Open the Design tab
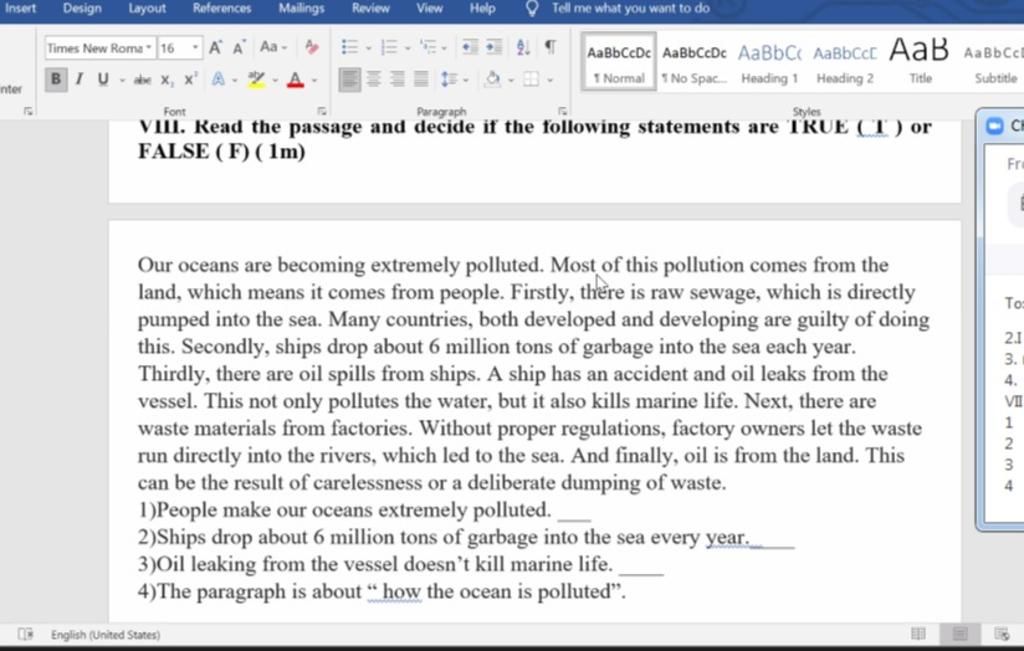Viewport: 1024px width, 651px height. 82,8
